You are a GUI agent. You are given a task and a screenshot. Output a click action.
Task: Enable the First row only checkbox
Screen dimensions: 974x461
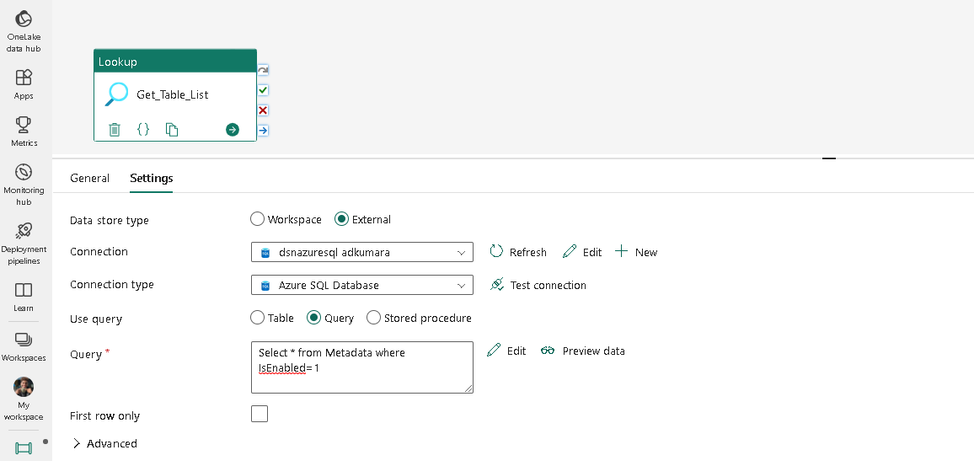(260, 414)
